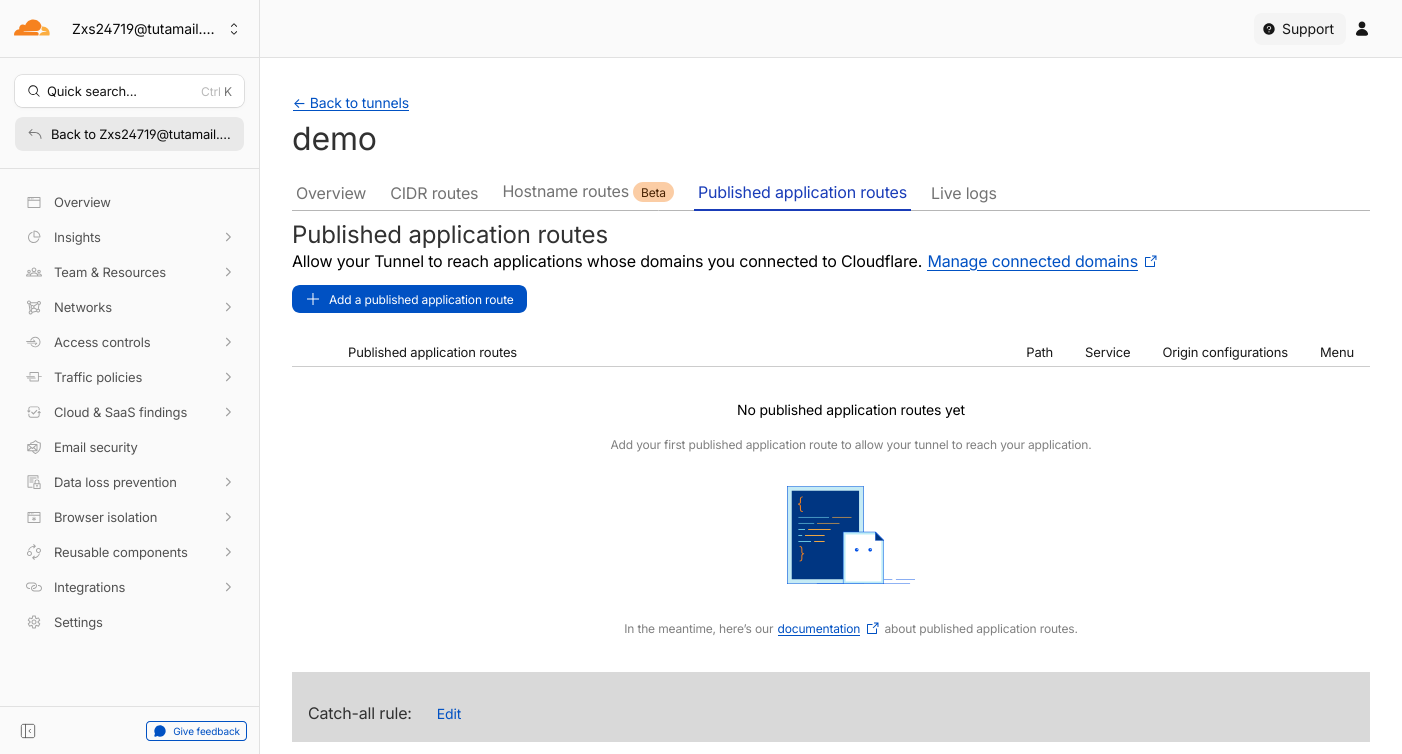
Task: Click the Browser isolation icon
Action: 34,517
